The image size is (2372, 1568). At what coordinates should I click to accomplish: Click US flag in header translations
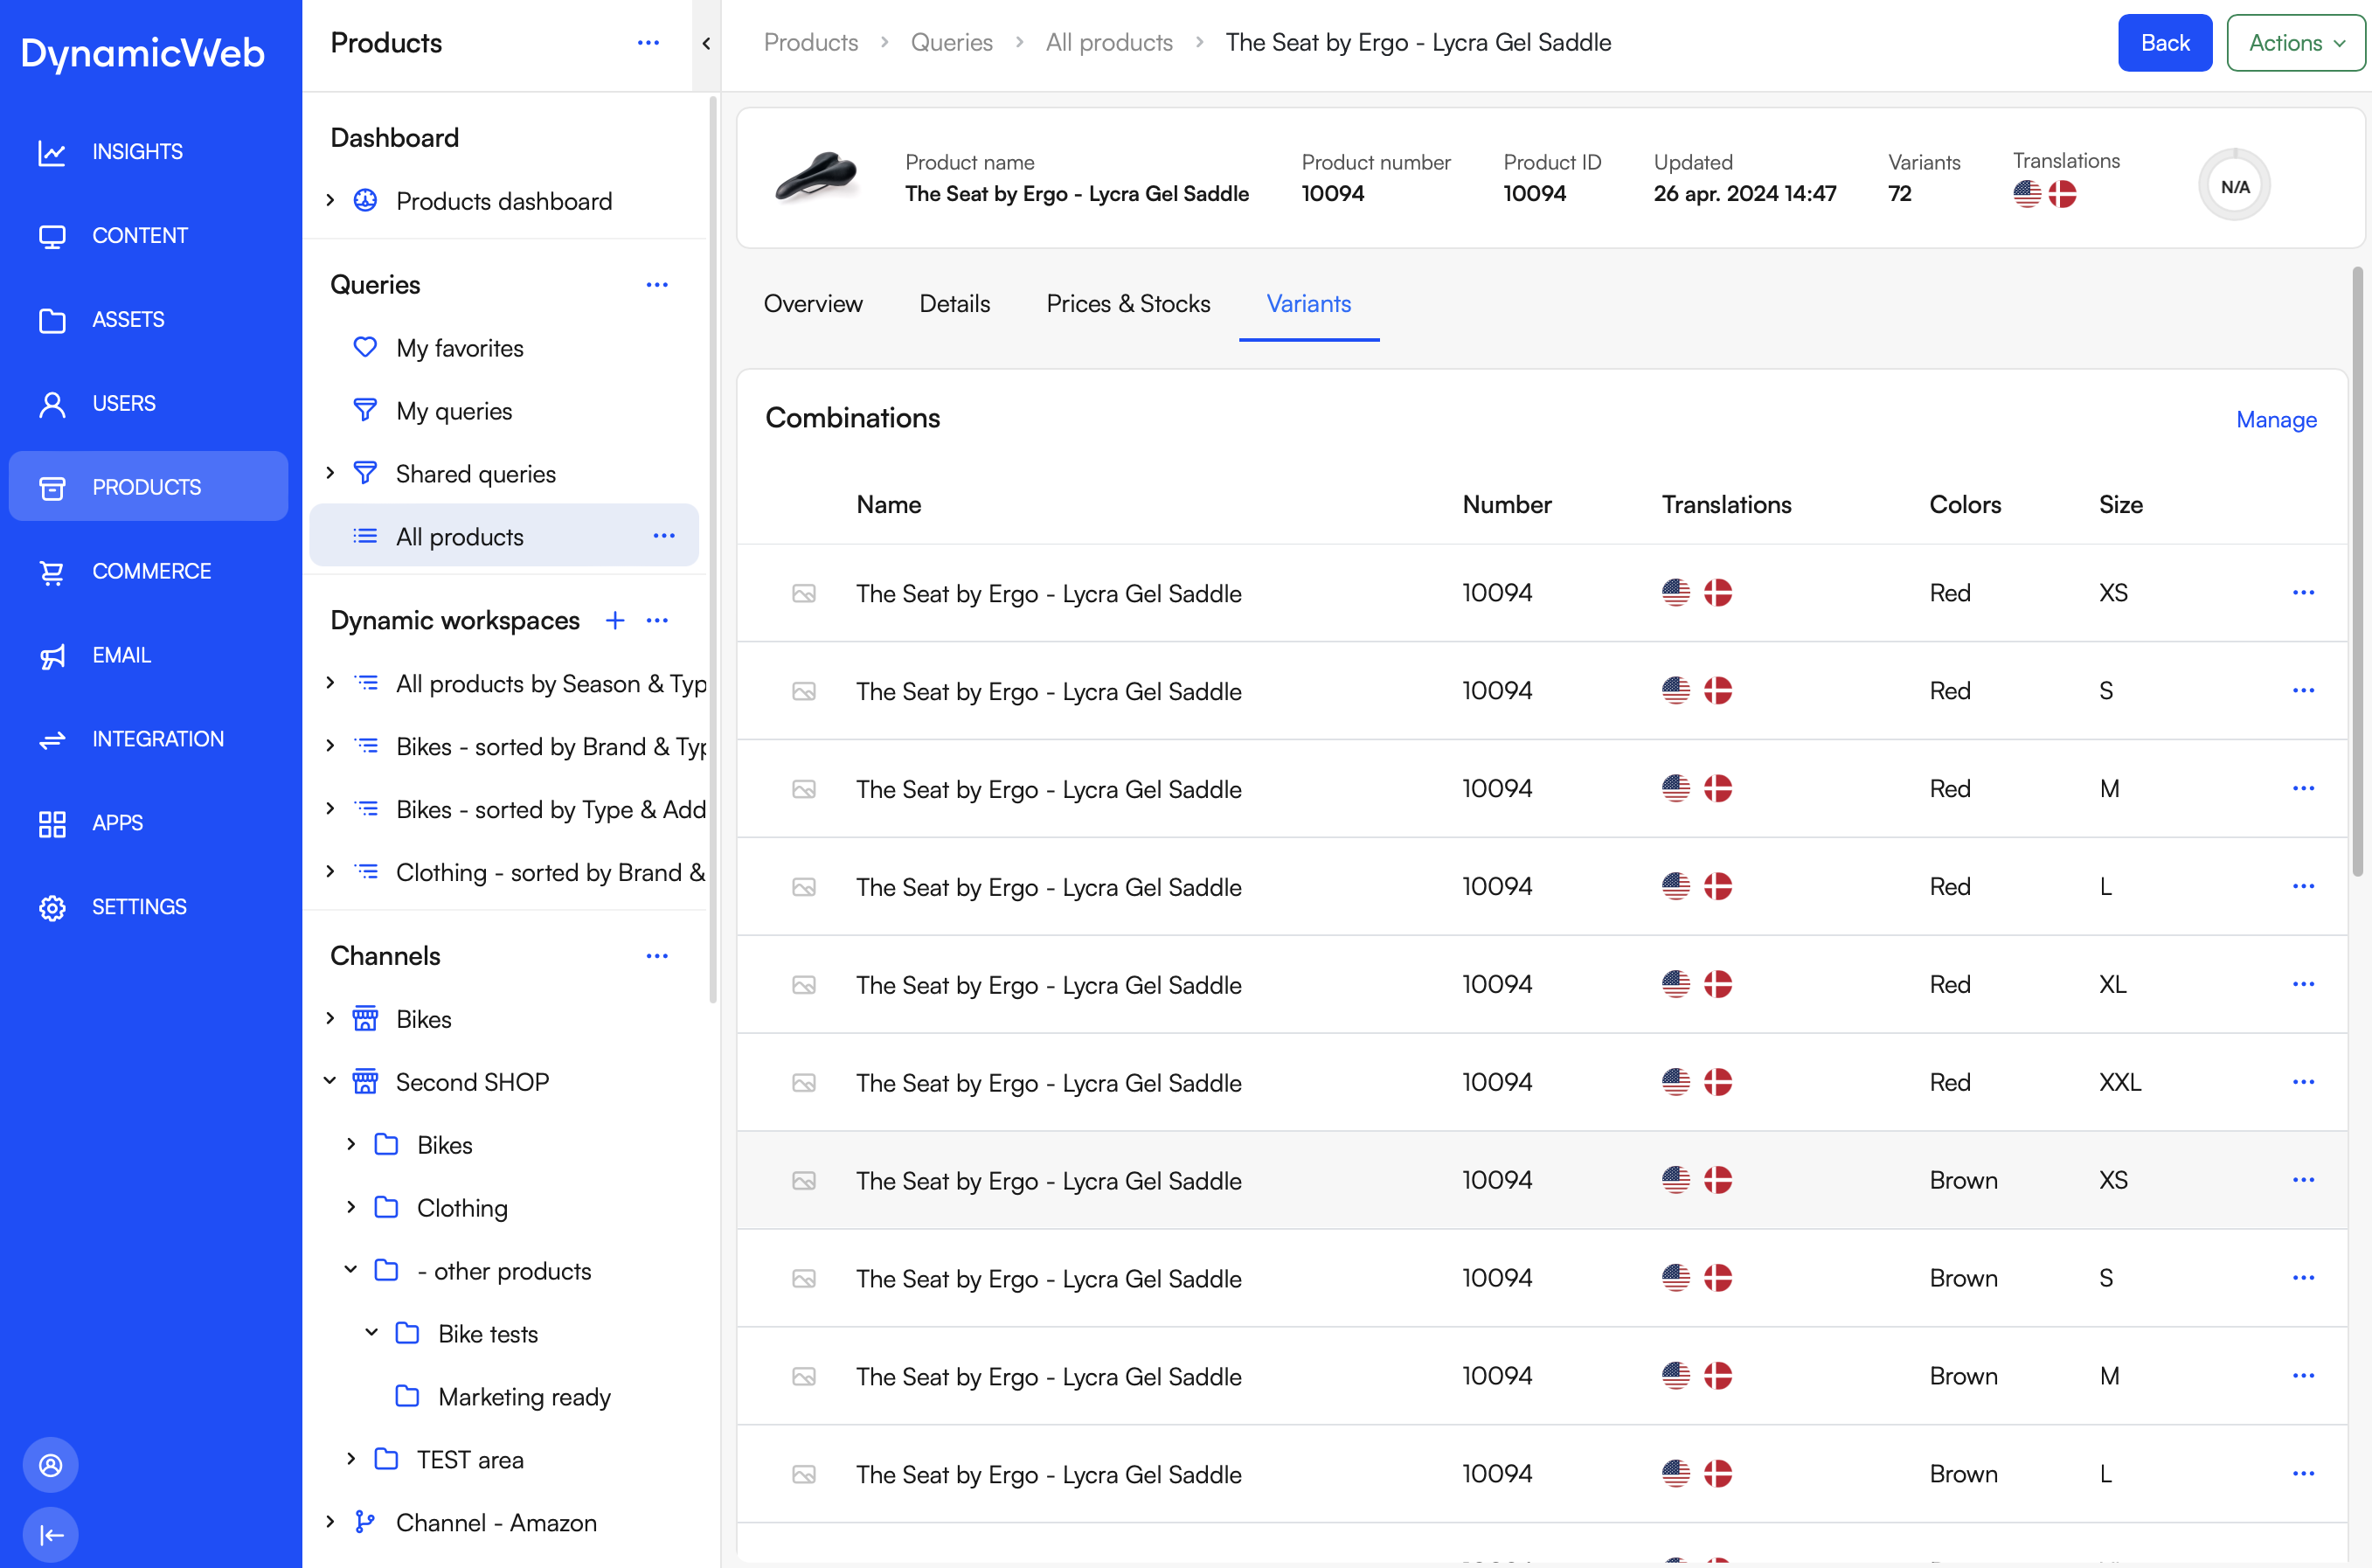(2027, 194)
